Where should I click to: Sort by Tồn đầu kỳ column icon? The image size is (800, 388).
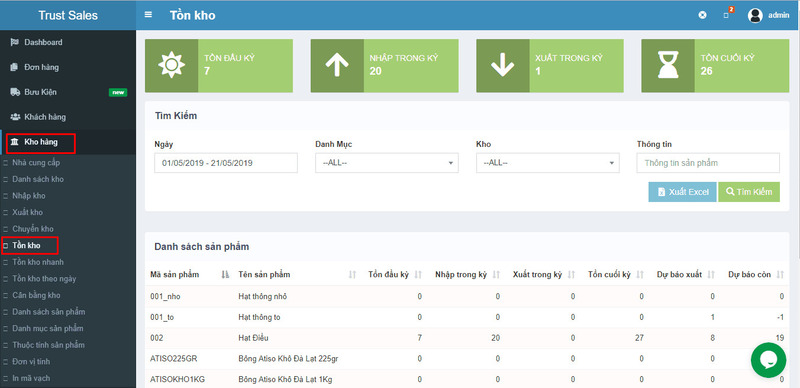(x=418, y=275)
